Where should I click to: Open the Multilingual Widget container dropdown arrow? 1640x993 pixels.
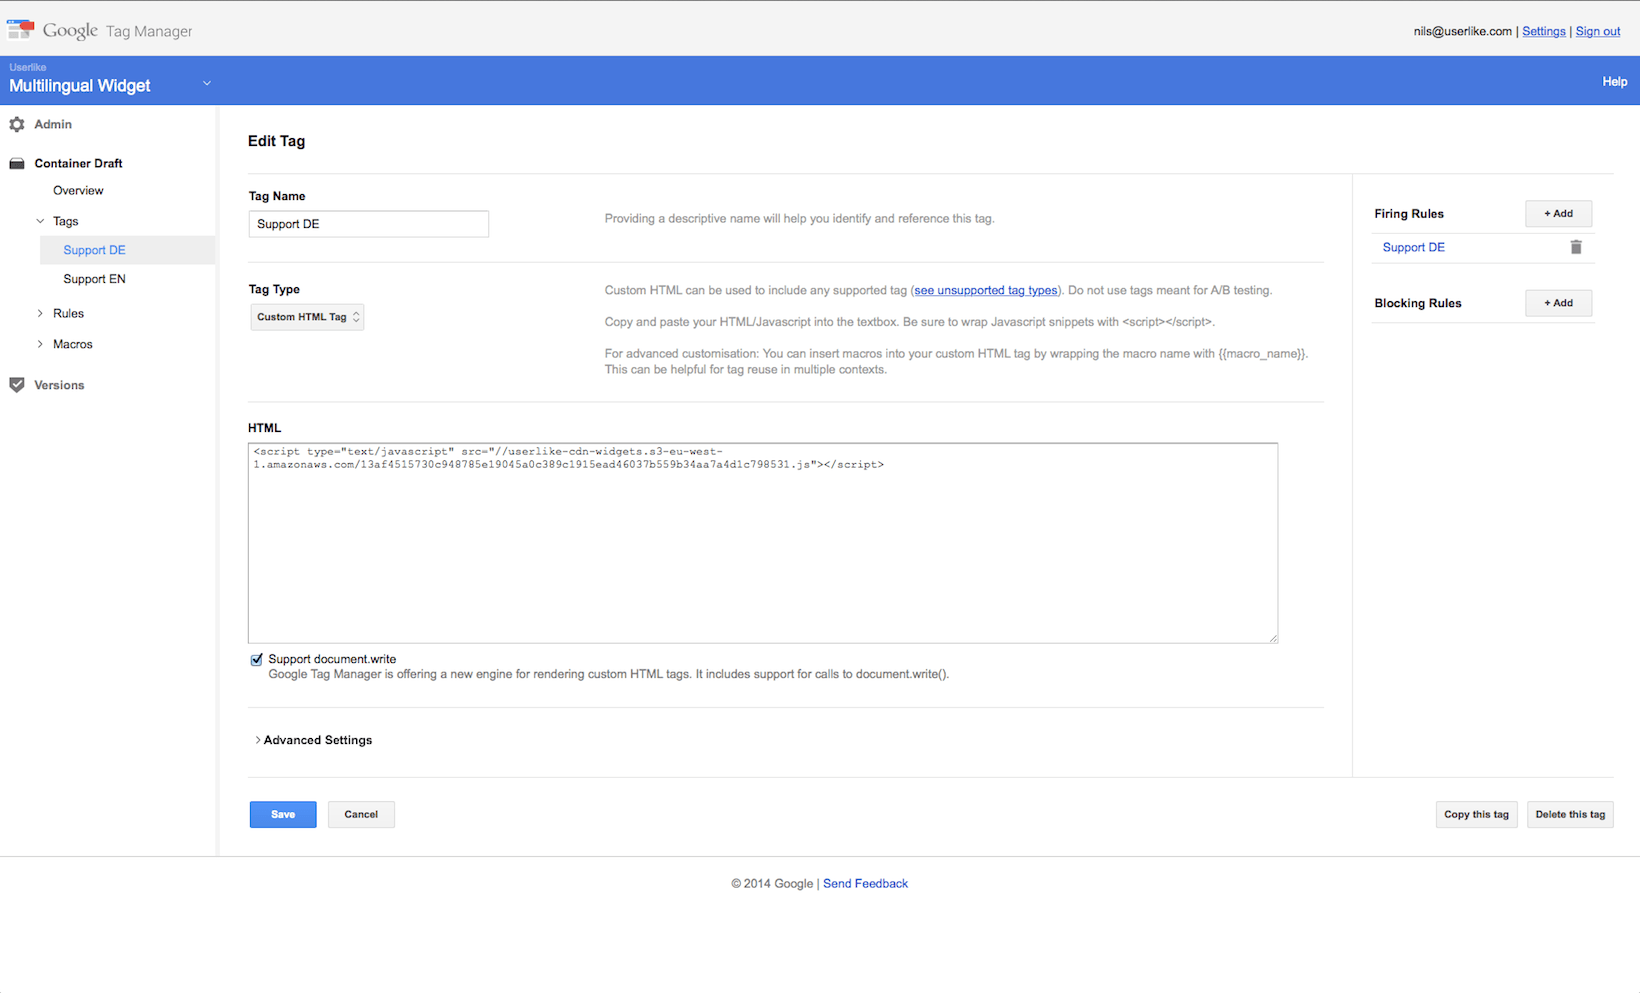click(207, 83)
